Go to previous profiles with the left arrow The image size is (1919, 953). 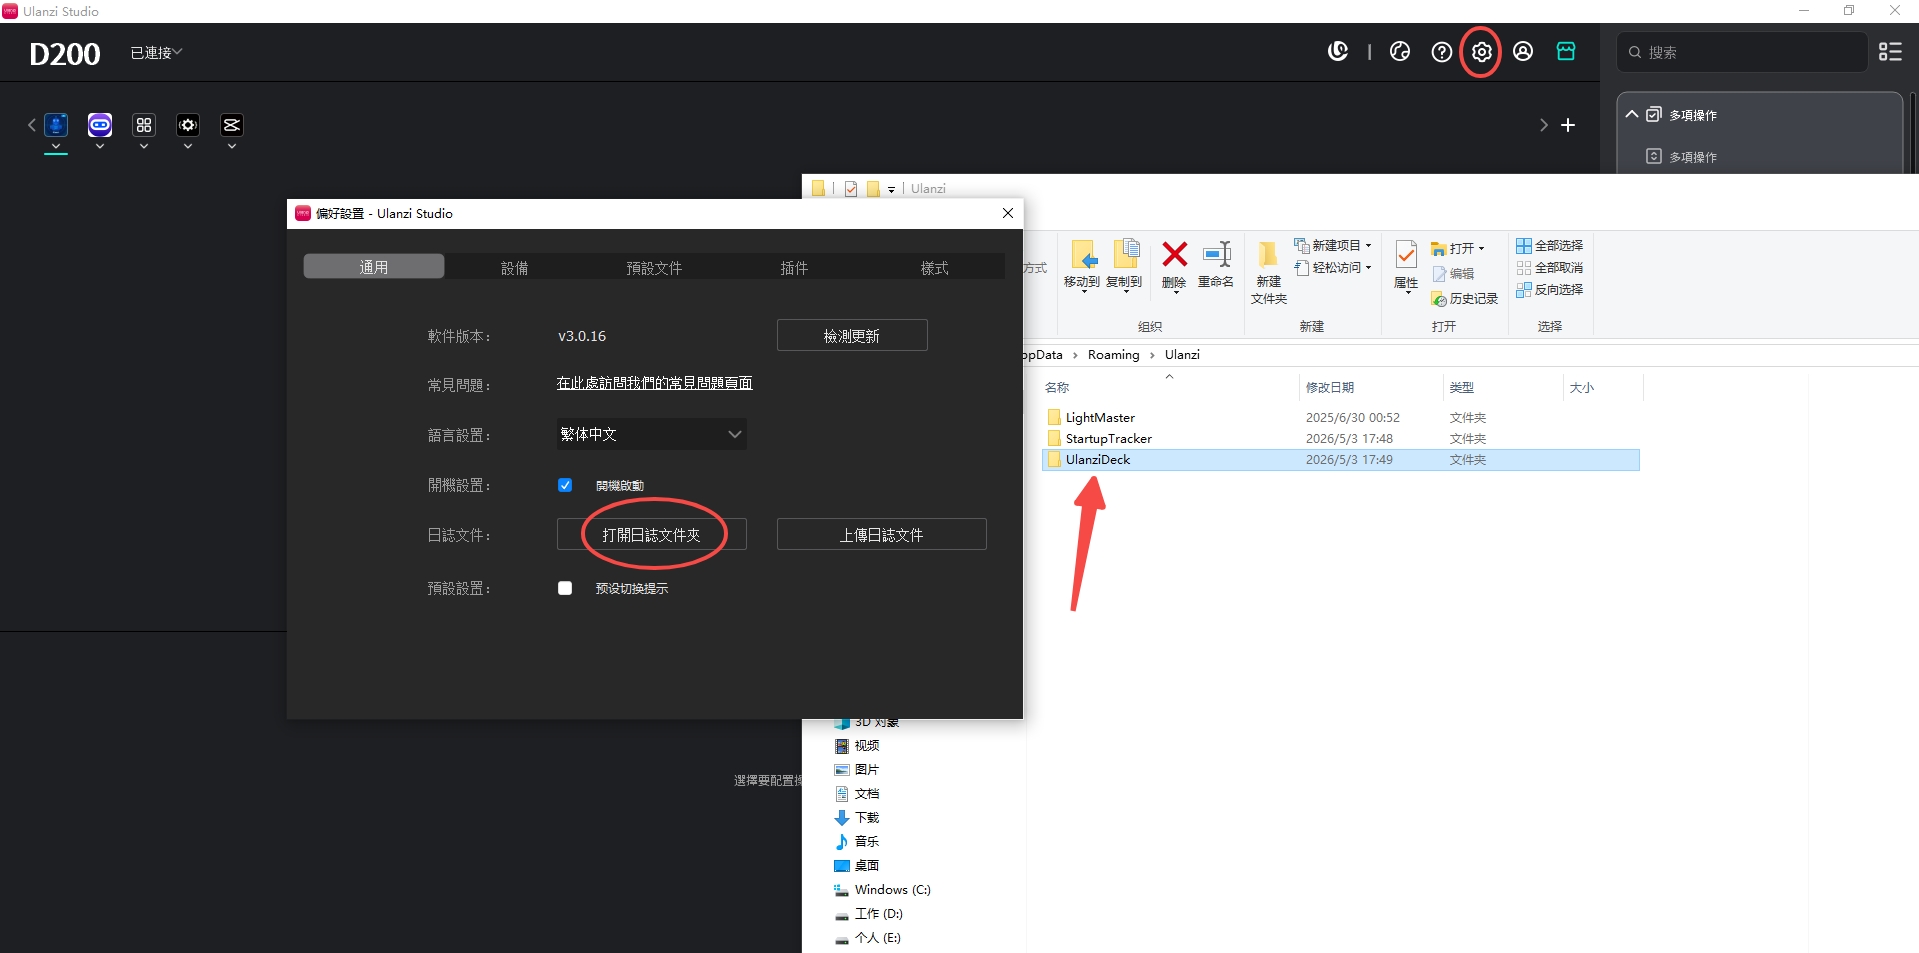click(32, 125)
